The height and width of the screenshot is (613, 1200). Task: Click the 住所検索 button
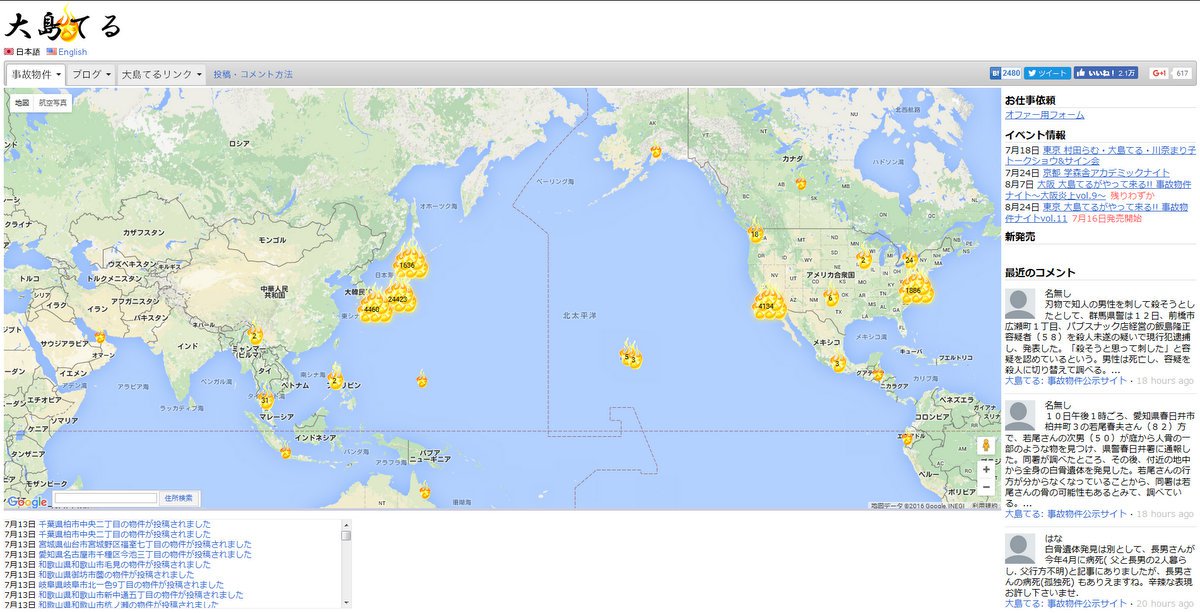179,497
